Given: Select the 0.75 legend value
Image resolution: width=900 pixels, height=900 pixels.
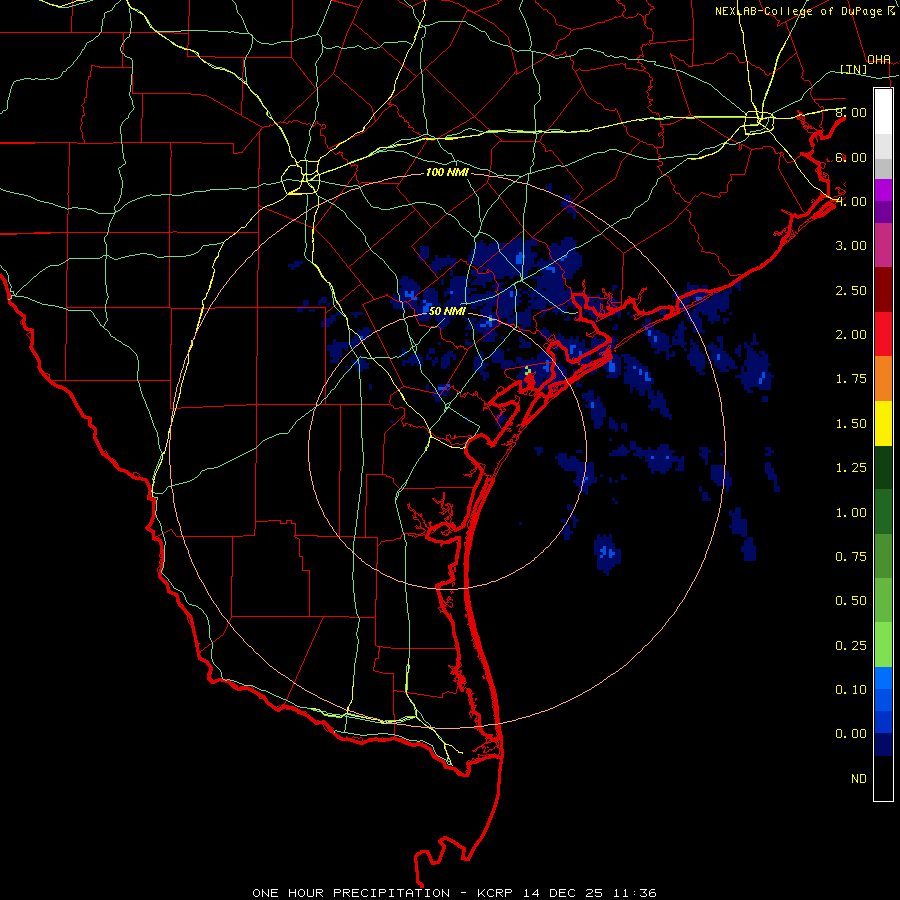Looking at the screenshot, I should click(851, 557).
